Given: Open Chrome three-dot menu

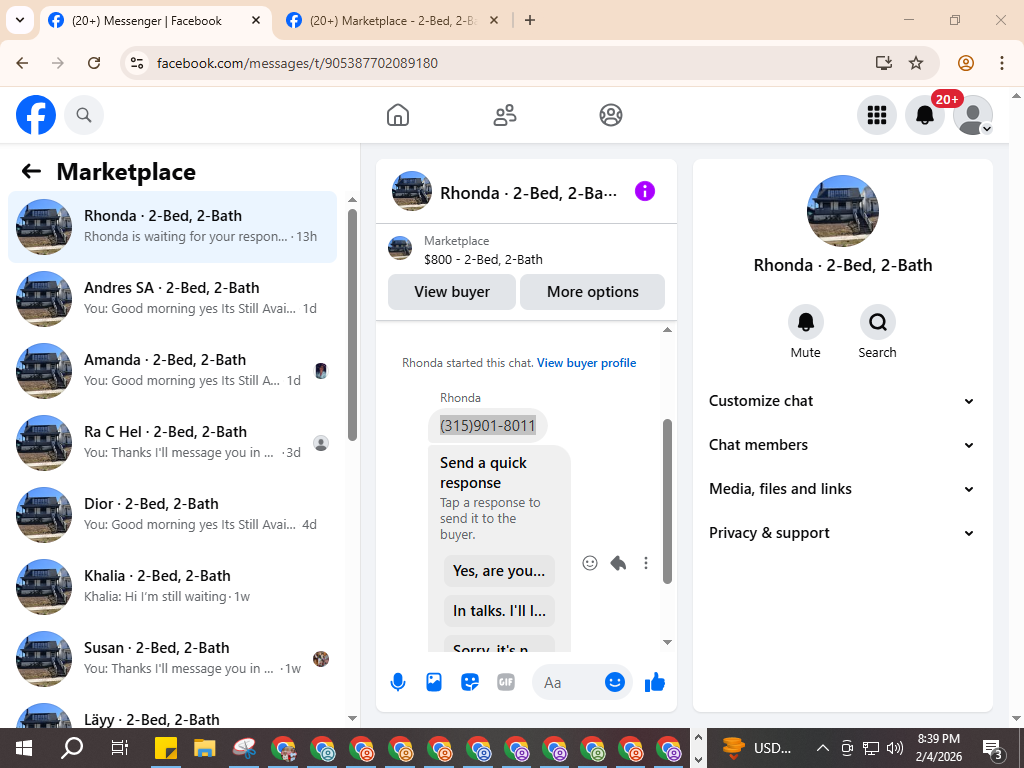Looking at the screenshot, I should (1002, 63).
